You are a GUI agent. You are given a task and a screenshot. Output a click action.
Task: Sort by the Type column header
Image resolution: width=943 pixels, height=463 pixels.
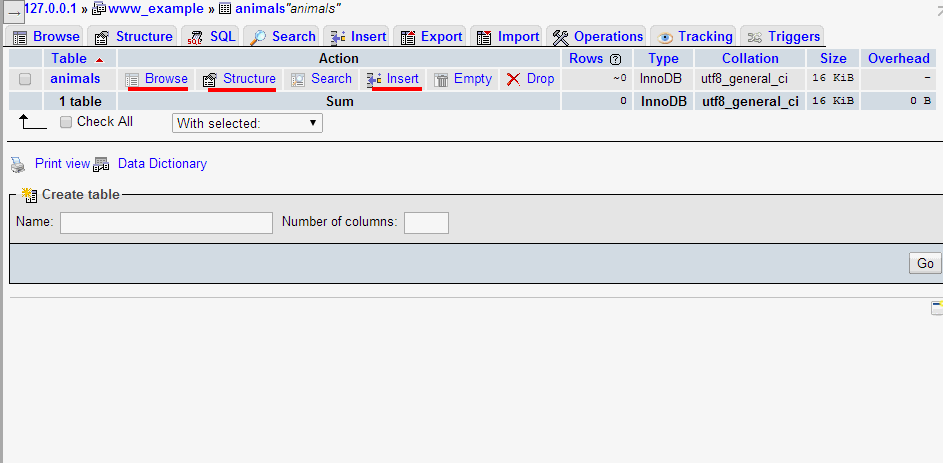coord(663,58)
